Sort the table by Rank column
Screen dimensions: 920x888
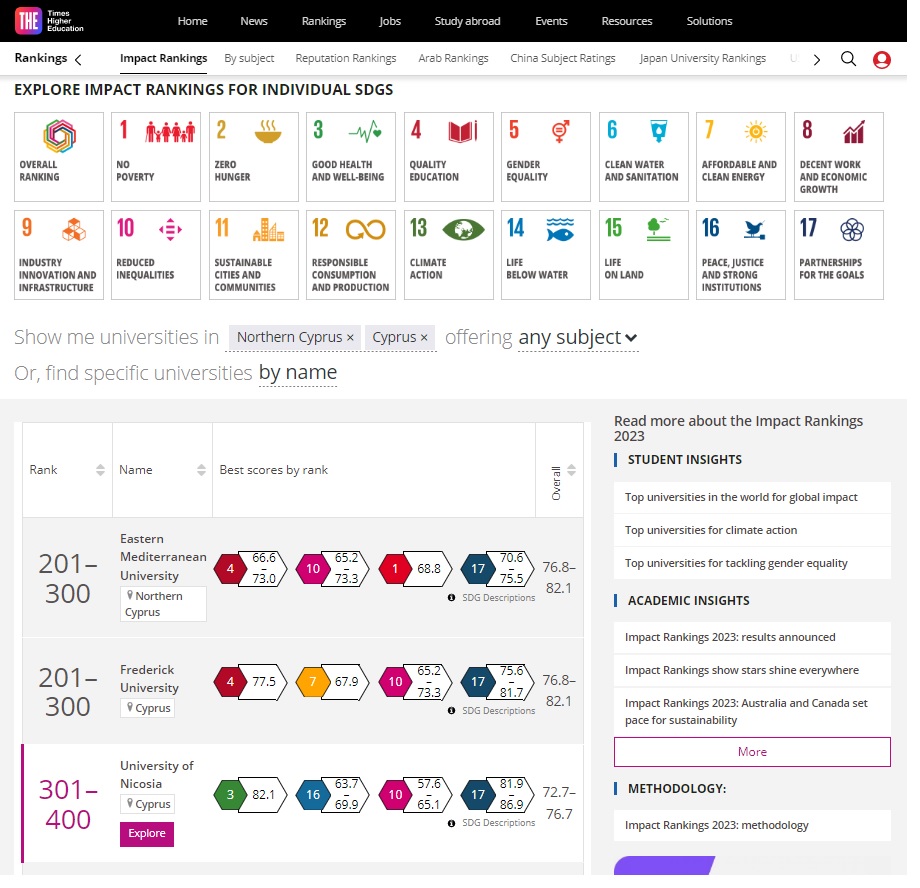pos(100,470)
